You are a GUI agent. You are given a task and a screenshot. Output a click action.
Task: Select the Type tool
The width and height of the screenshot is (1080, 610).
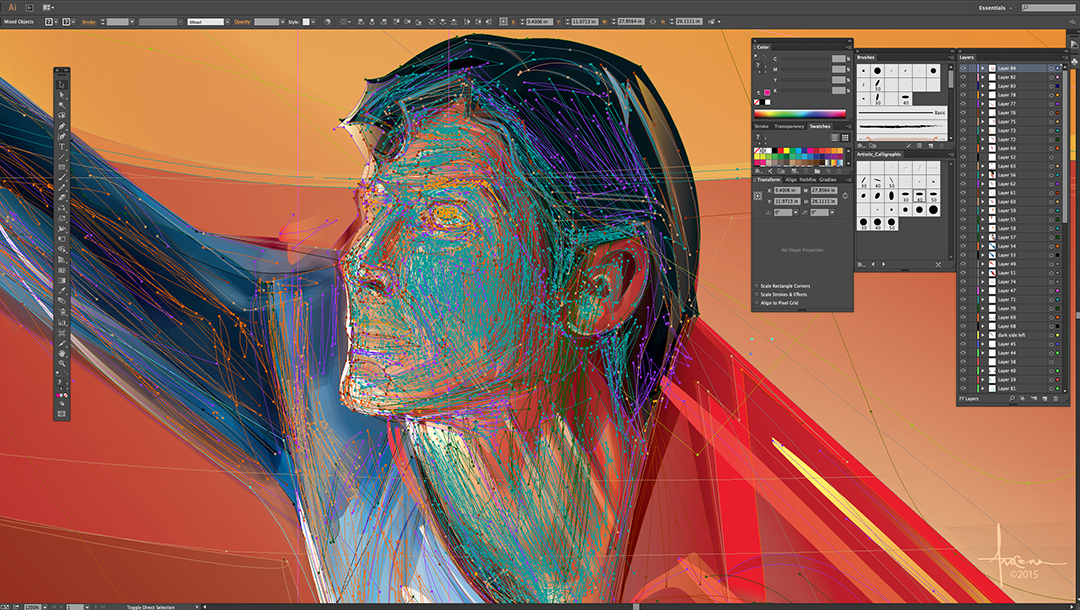(x=61, y=147)
